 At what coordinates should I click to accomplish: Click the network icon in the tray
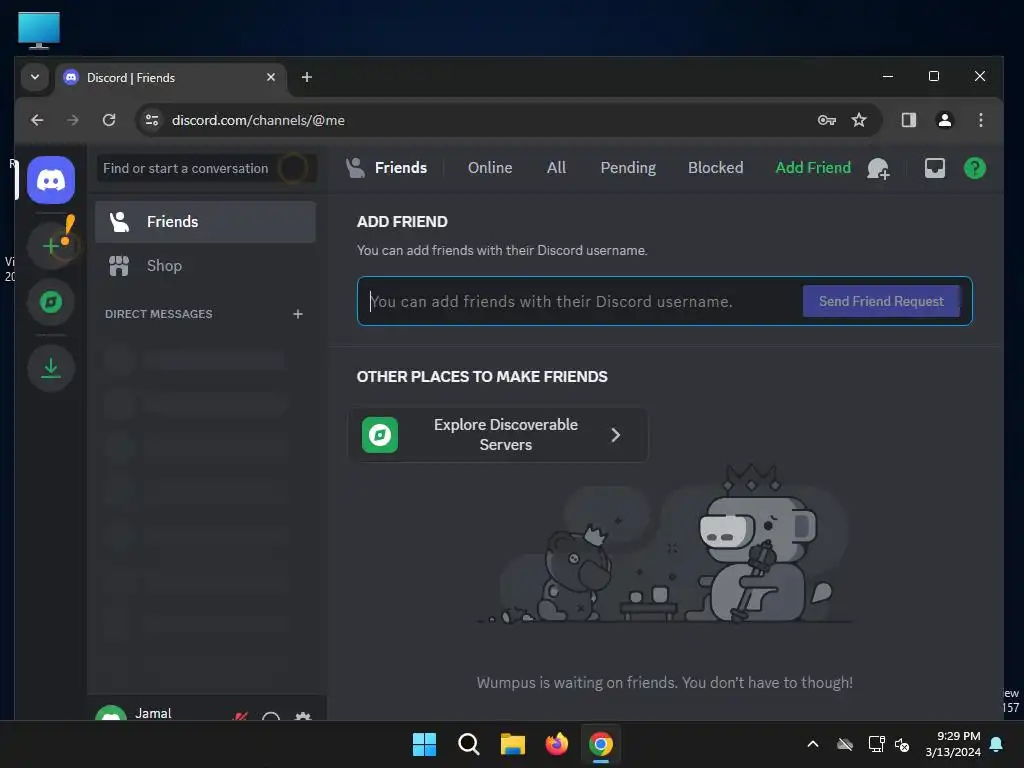pos(876,744)
